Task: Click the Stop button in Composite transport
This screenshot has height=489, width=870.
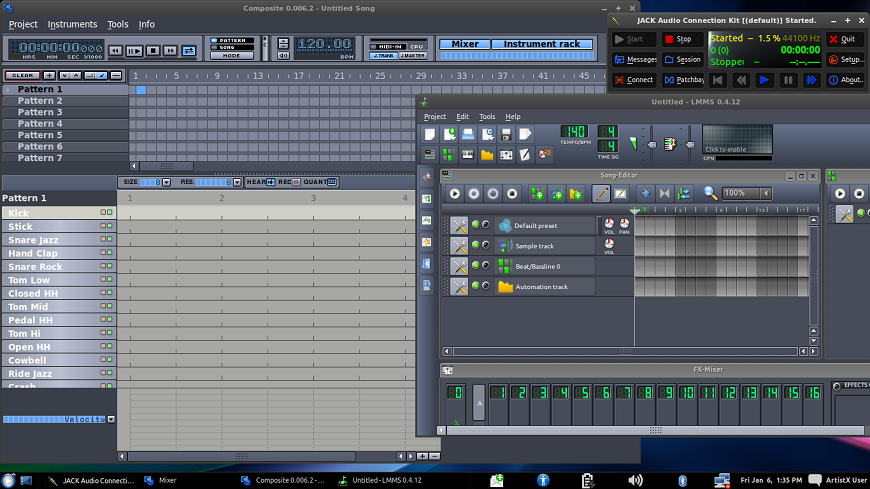Action: coord(153,50)
